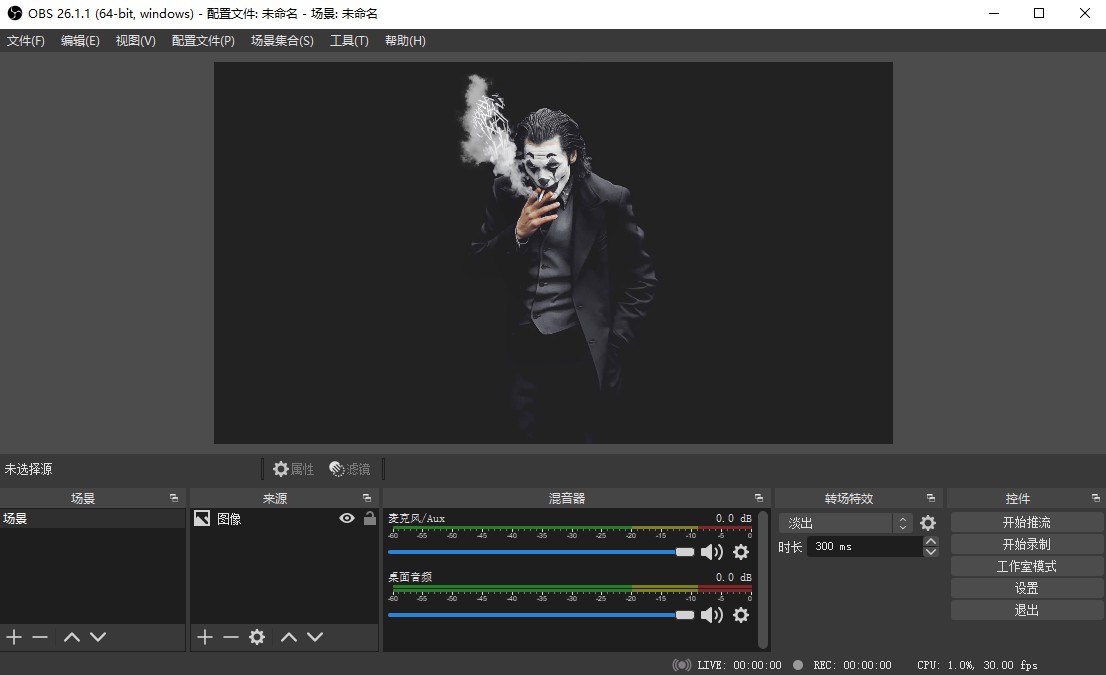Add a new scene with plus icon
1106x675 pixels.
[x=14, y=637]
